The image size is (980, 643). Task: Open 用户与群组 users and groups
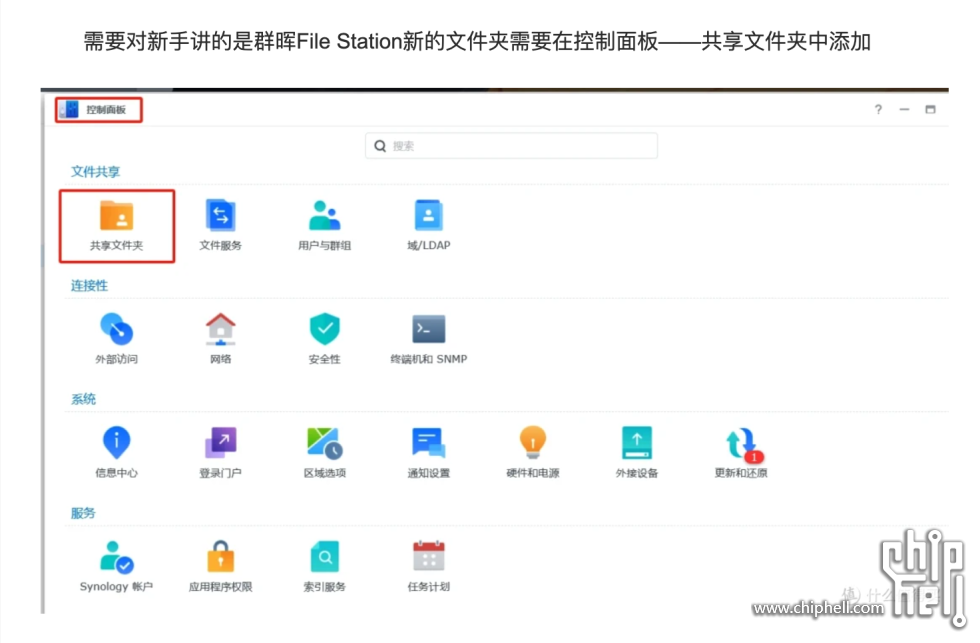pyautogui.click(x=324, y=216)
